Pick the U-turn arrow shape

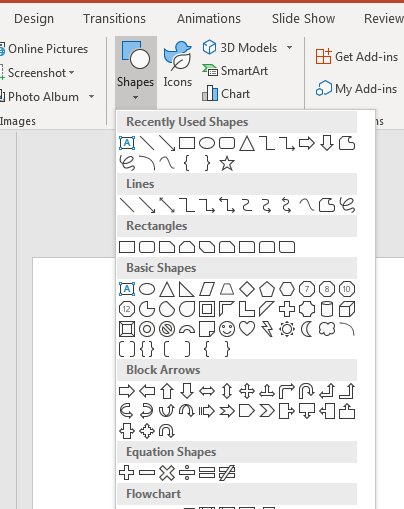pyautogui.click(x=307, y=391)
